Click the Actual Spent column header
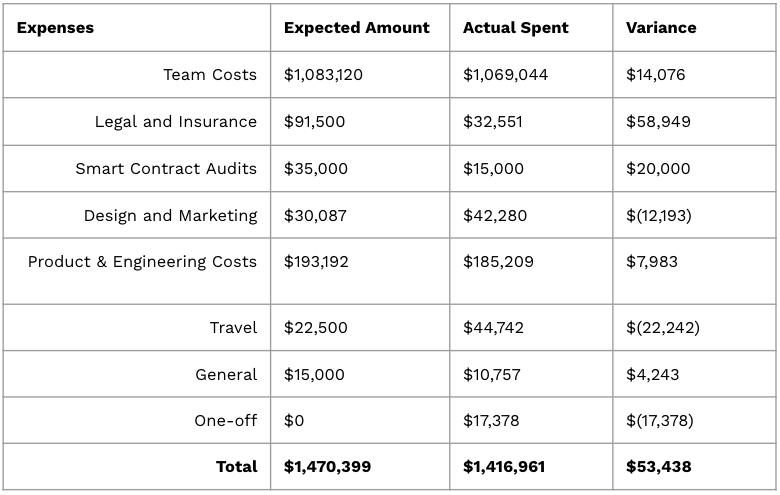The height and width of the screenshot is (495, 780). (515, 28)
